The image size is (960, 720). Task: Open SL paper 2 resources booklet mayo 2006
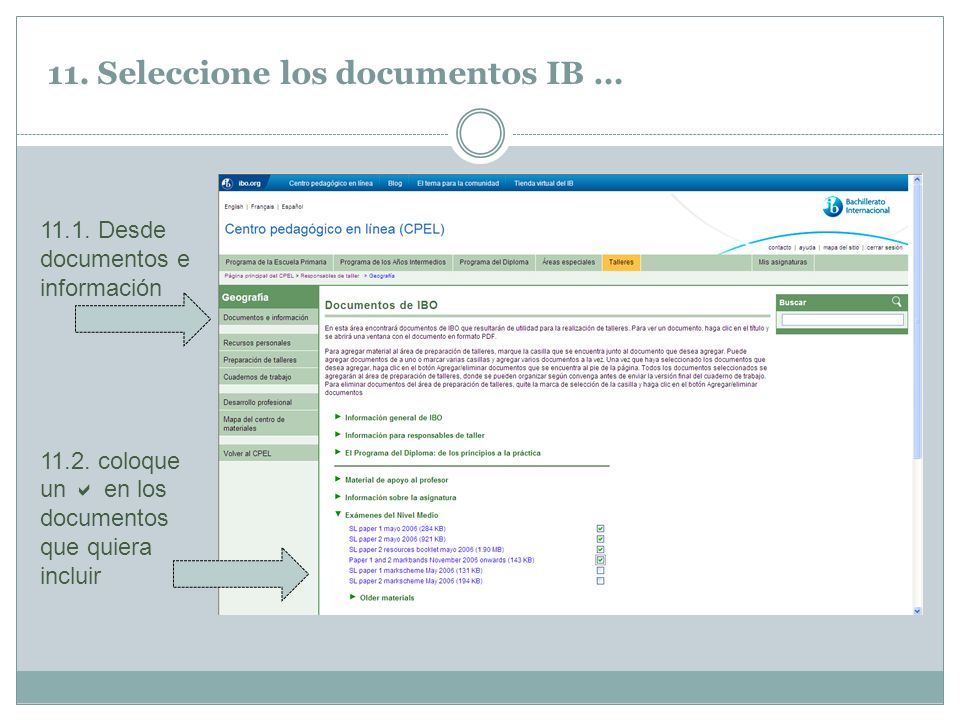click(x=426, y=549)
